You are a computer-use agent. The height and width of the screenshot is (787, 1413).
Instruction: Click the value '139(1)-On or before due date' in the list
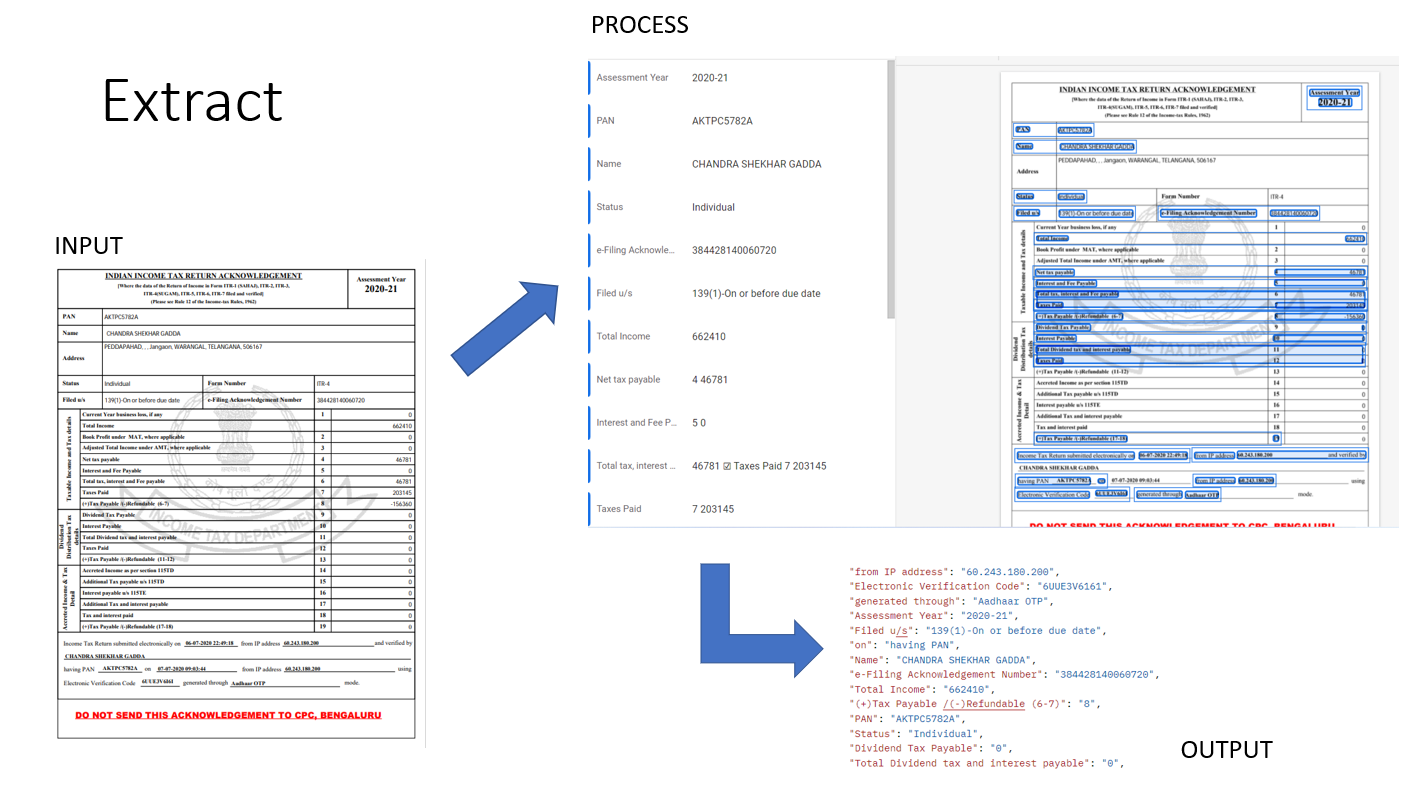point(756,293)
